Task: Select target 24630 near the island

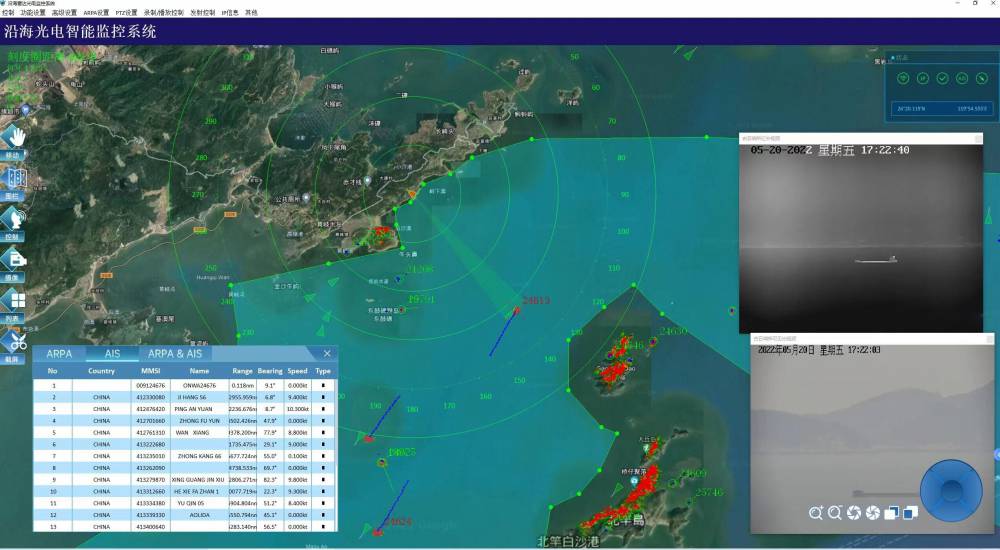Action: (x=653, y=342)
